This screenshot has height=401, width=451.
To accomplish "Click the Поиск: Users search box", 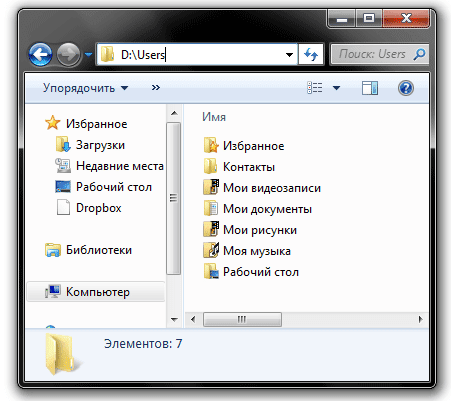I will point(379,54).
